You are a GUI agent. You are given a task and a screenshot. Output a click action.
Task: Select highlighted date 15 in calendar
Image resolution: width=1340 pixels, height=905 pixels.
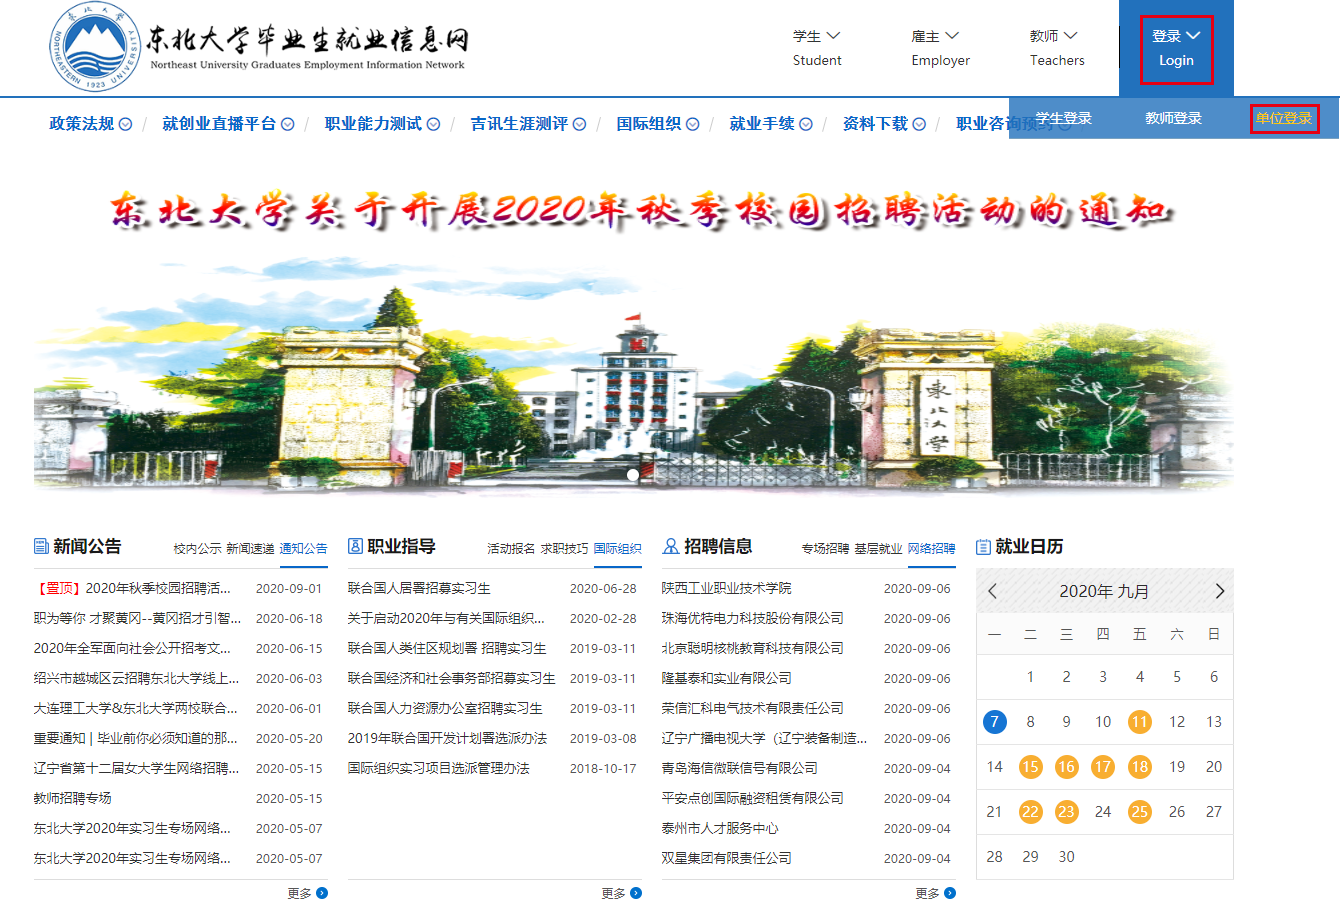coord(1030,767)
